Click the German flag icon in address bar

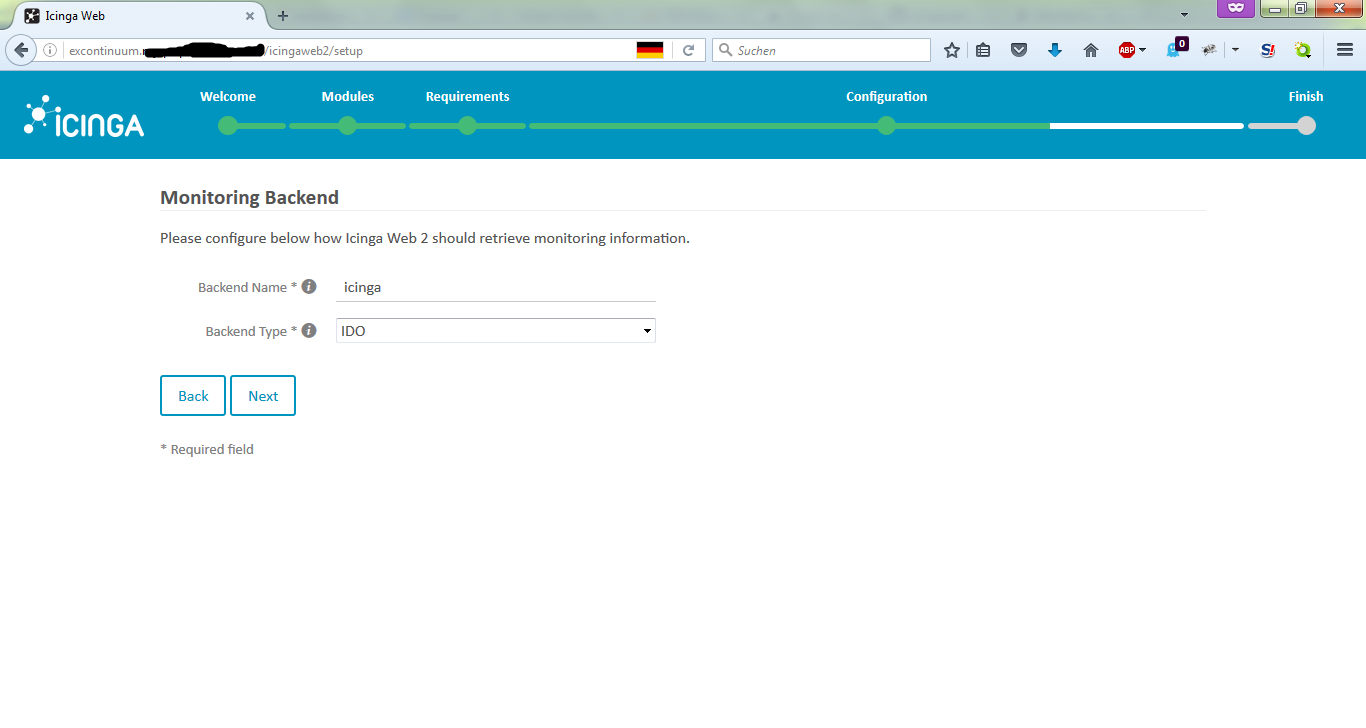click(650, 50)
